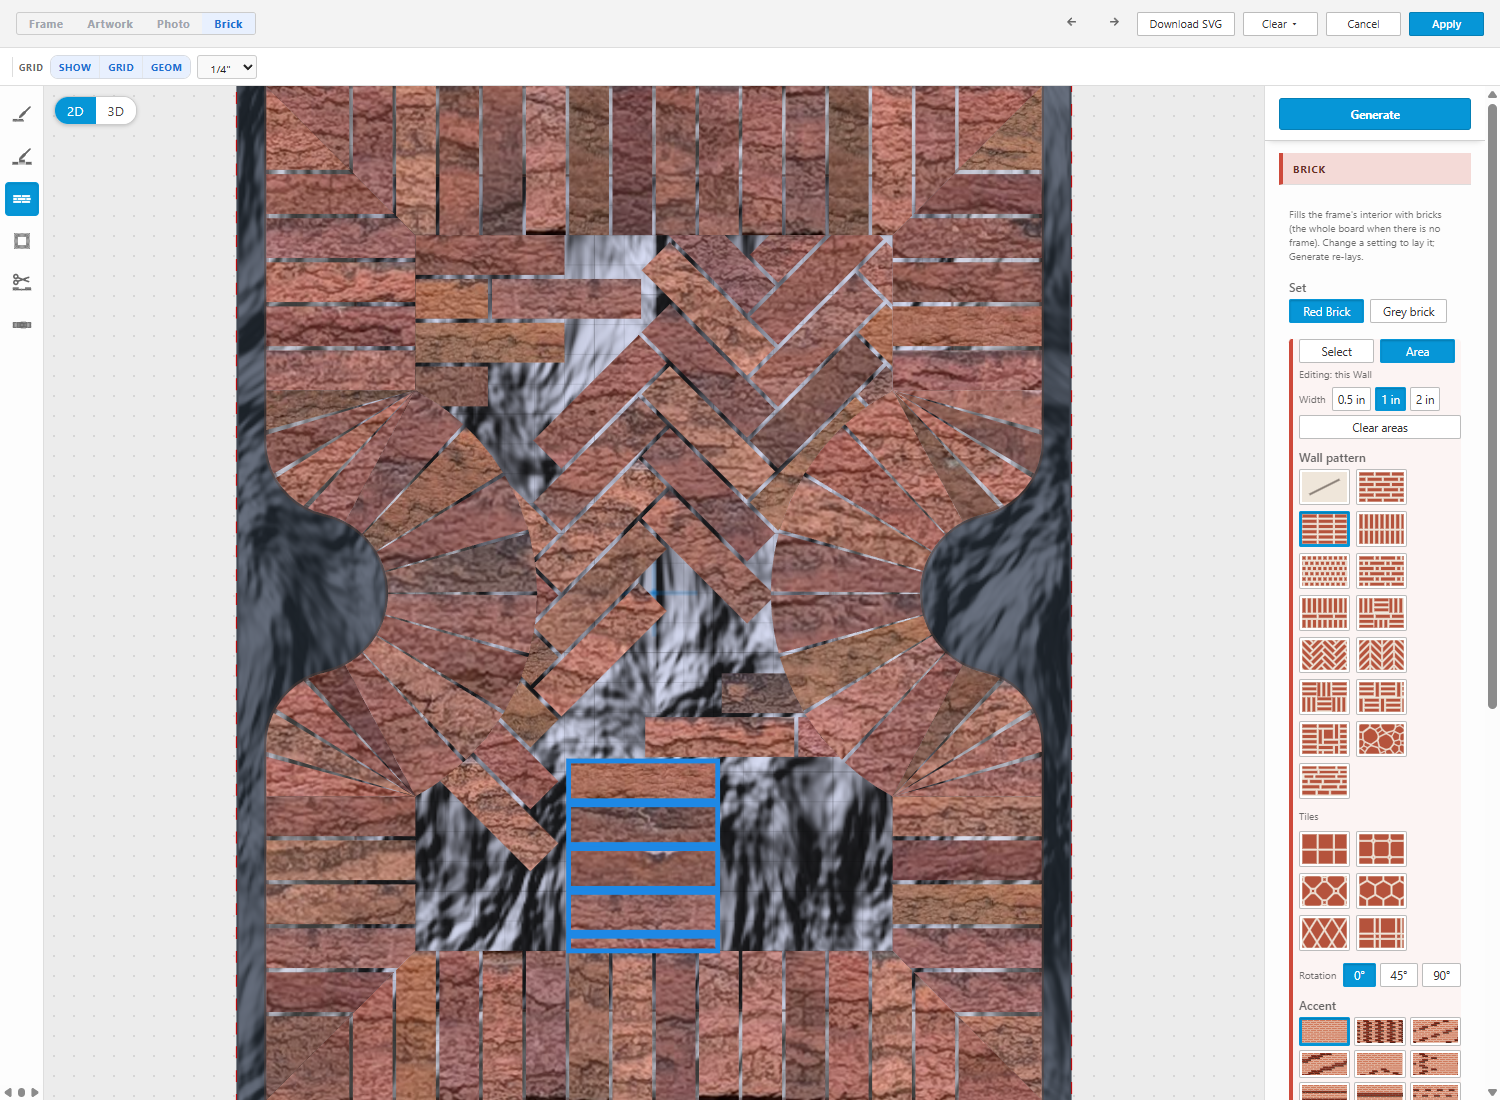This screenshot has height=1100, width=1500.
Task: Open the Clear dropdown menu
Action: 1280,24
